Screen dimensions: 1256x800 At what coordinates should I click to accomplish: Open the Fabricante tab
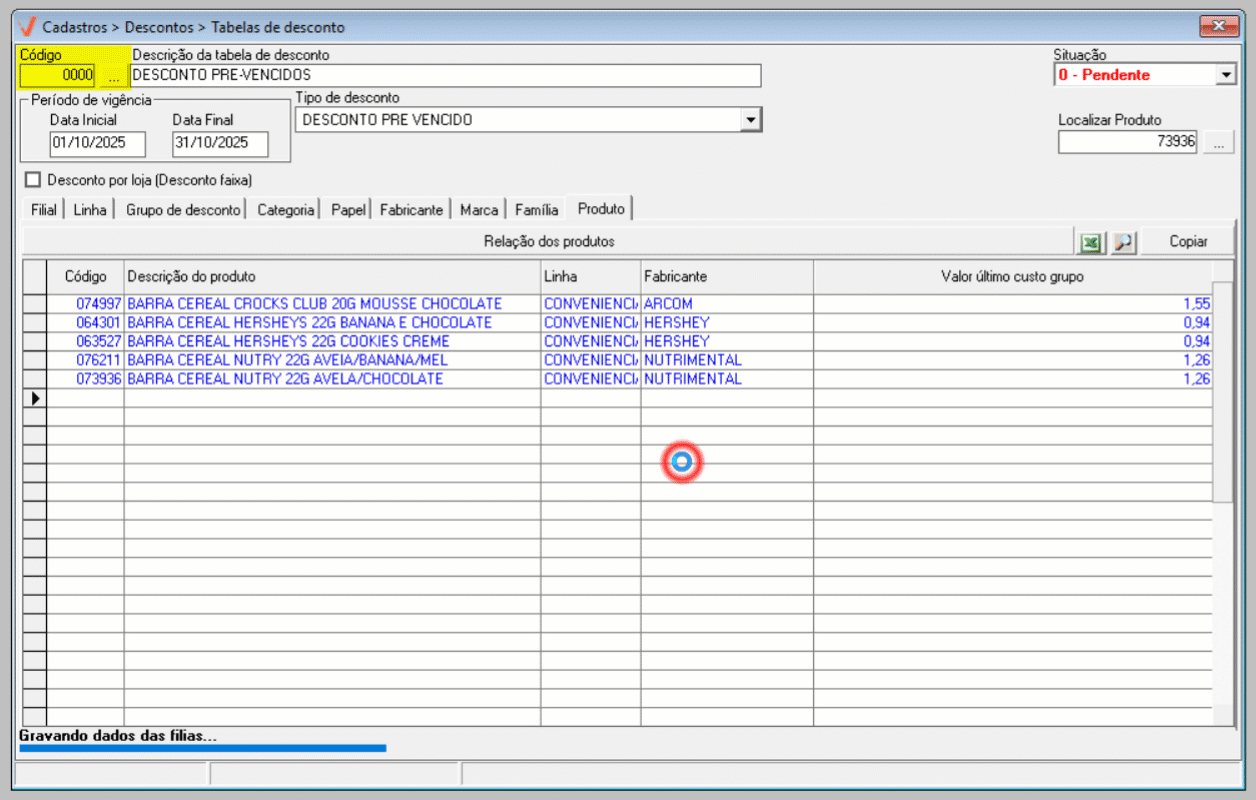click(411, 210)
